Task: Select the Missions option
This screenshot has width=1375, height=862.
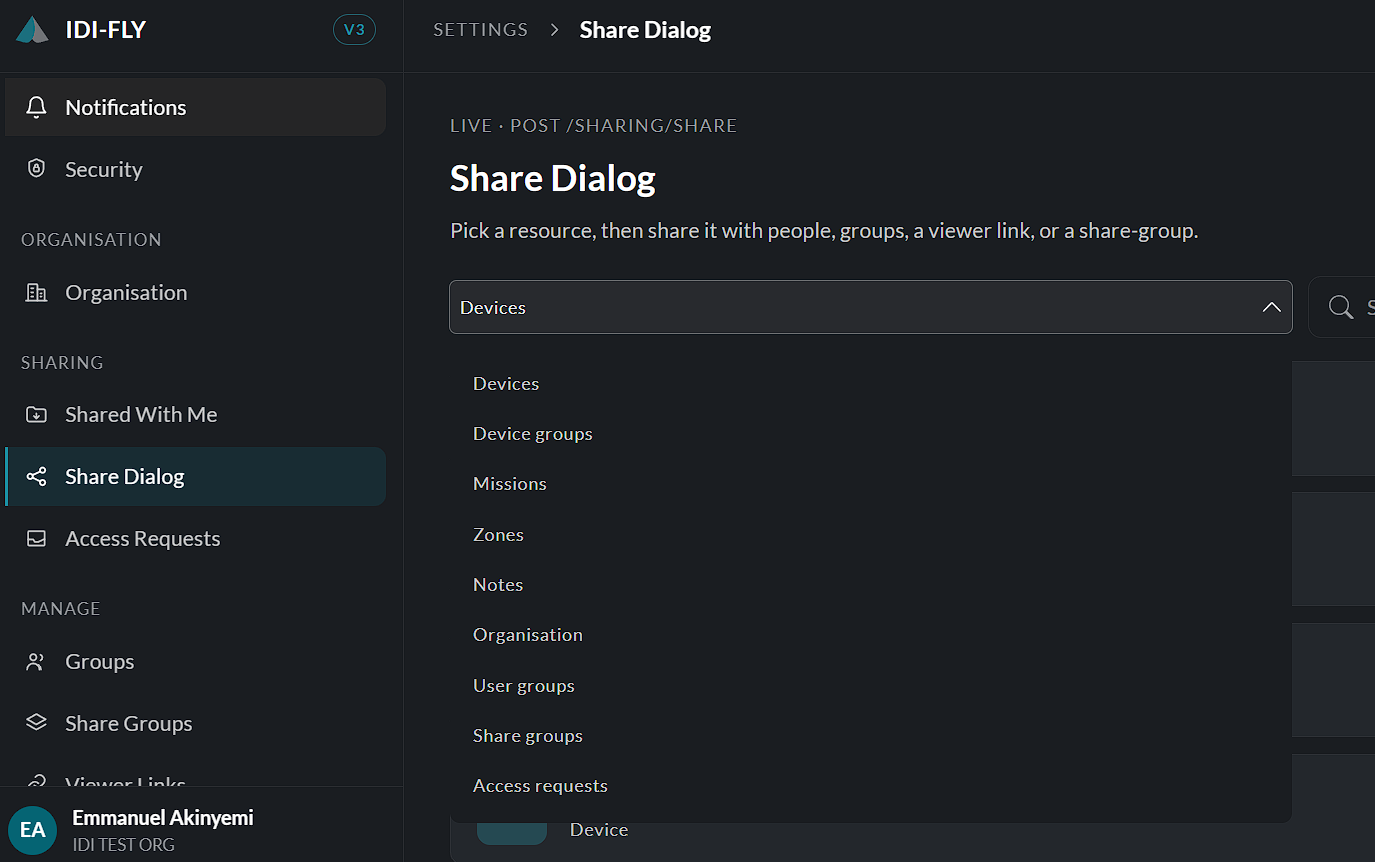Action: [x=870, y=484]
